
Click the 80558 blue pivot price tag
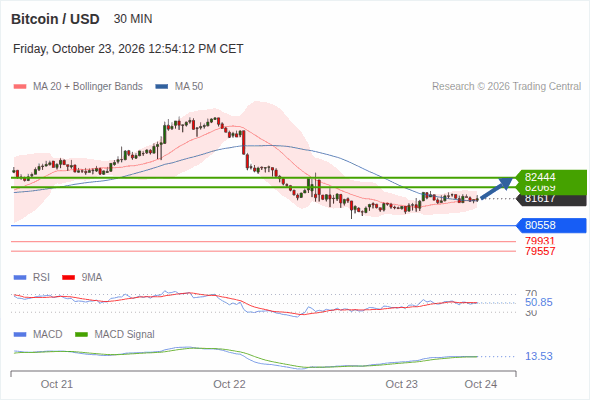551,225
